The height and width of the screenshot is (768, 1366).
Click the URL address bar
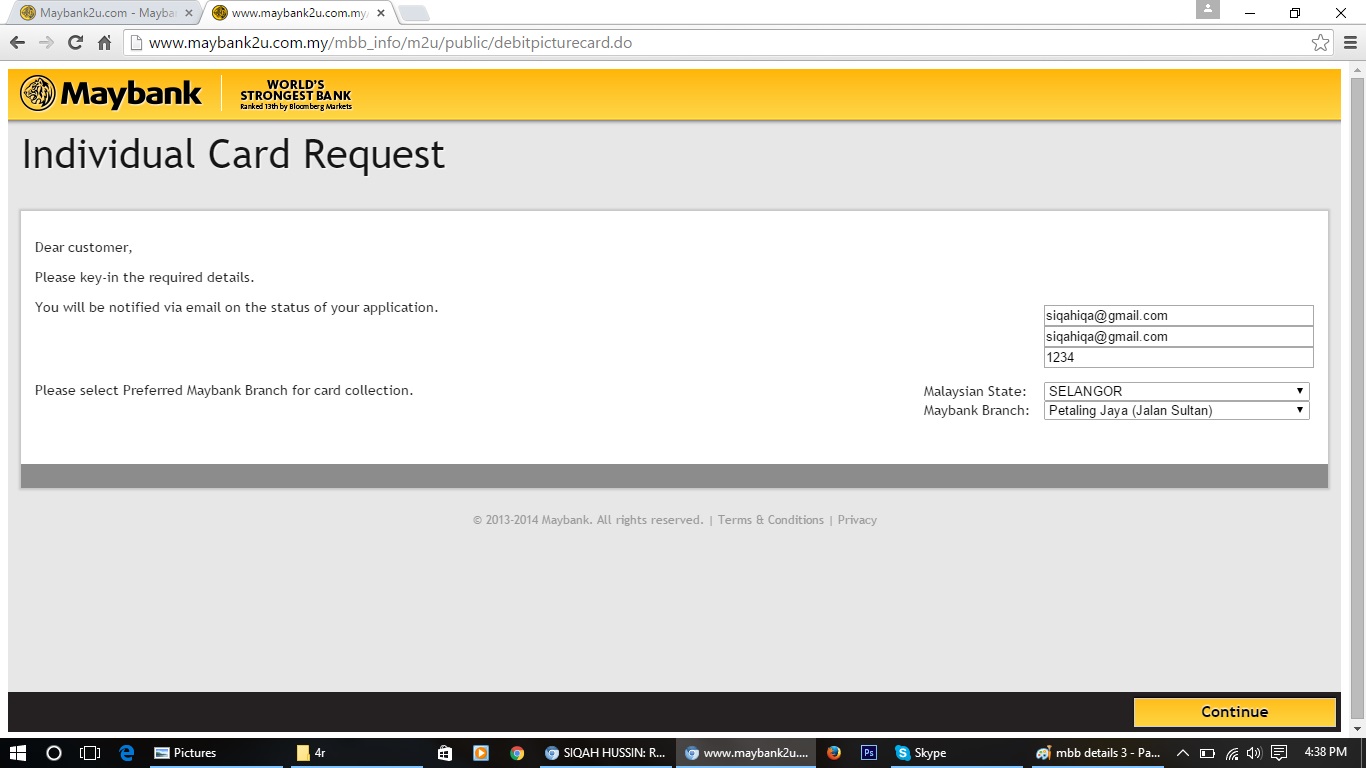(x=717, y=43)
